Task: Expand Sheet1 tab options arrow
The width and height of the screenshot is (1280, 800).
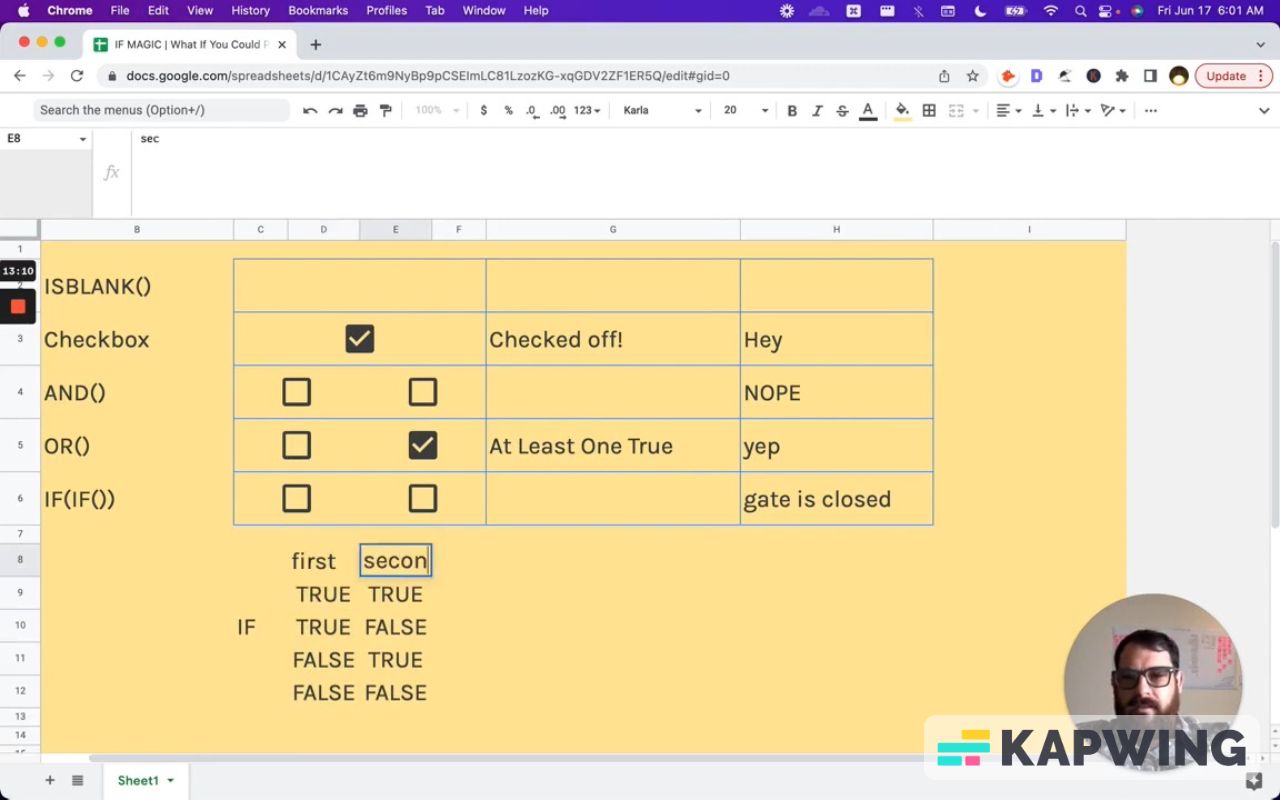Action: (170, 780)
